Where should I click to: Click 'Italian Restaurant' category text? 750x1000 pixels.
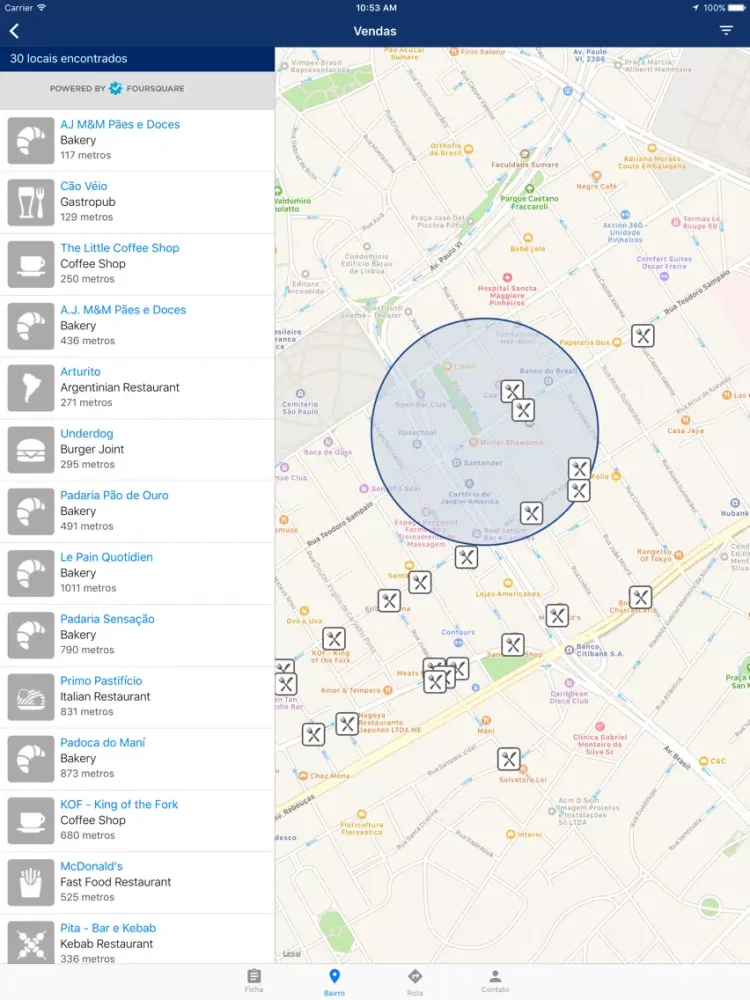tap(105, 697)
